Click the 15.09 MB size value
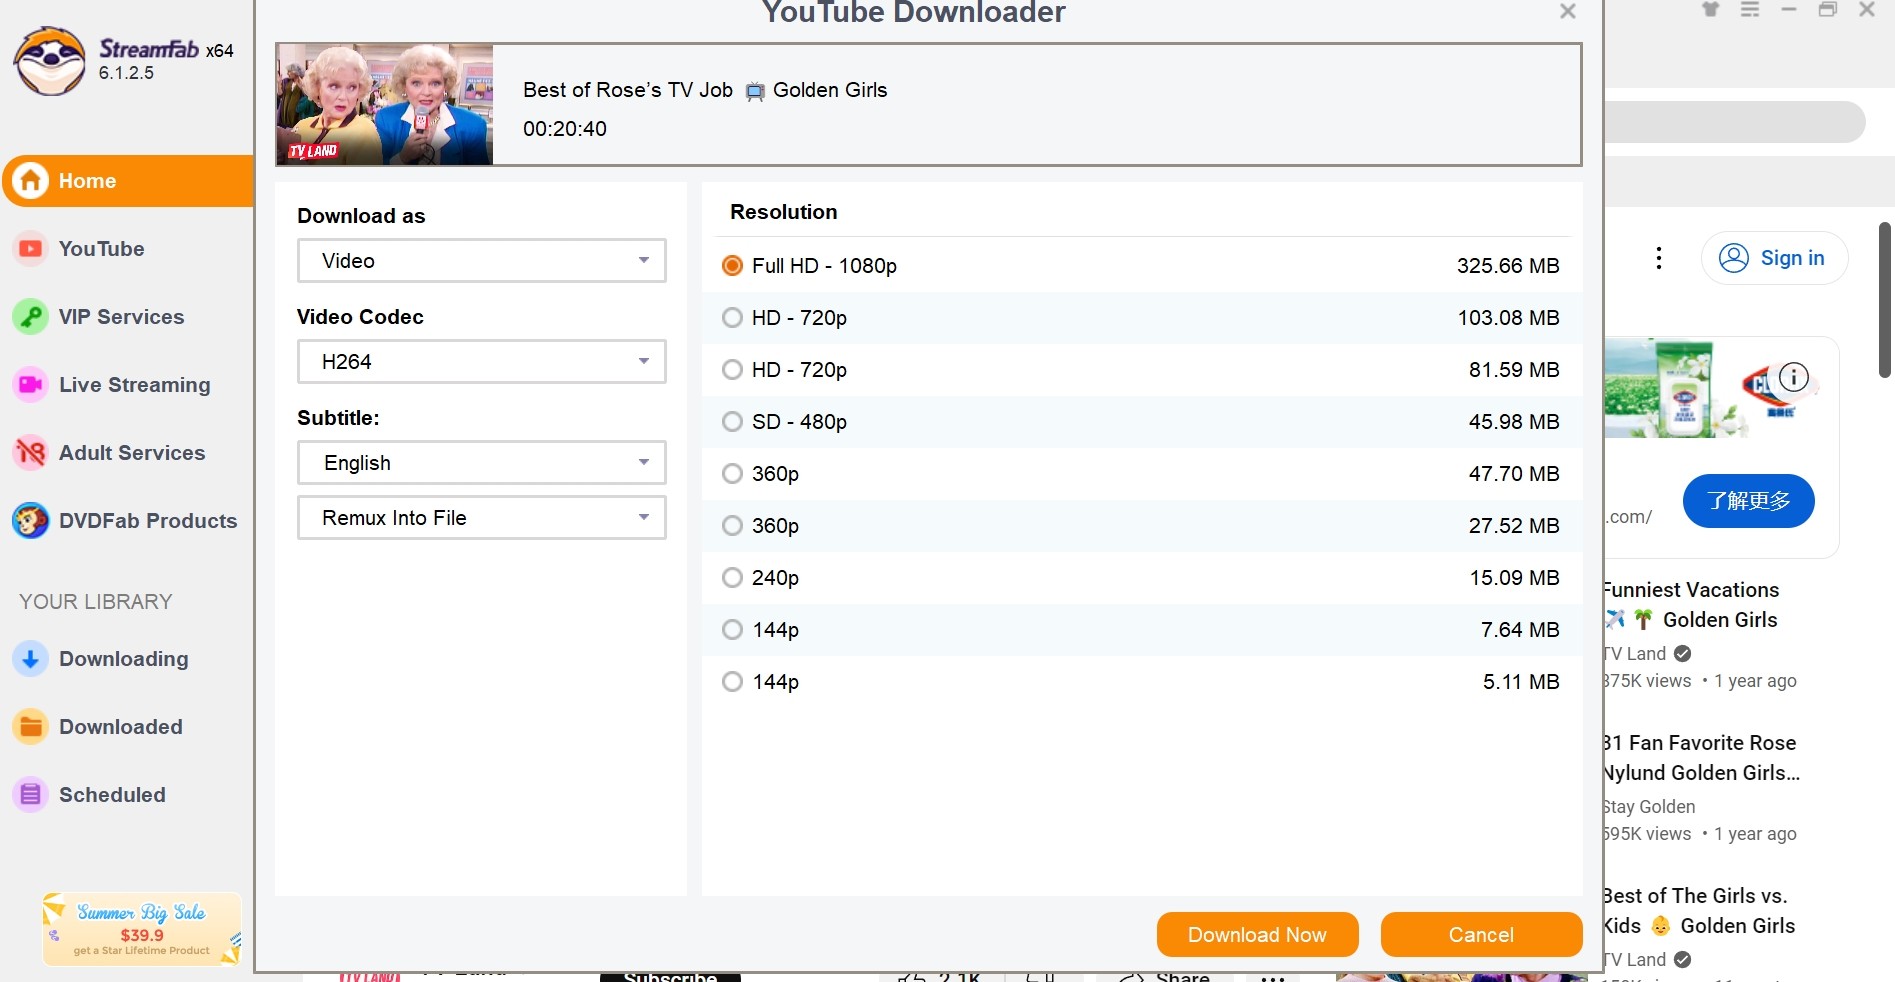The width and height of the screenshot is (1895, 982). [x=1514, y=578]
